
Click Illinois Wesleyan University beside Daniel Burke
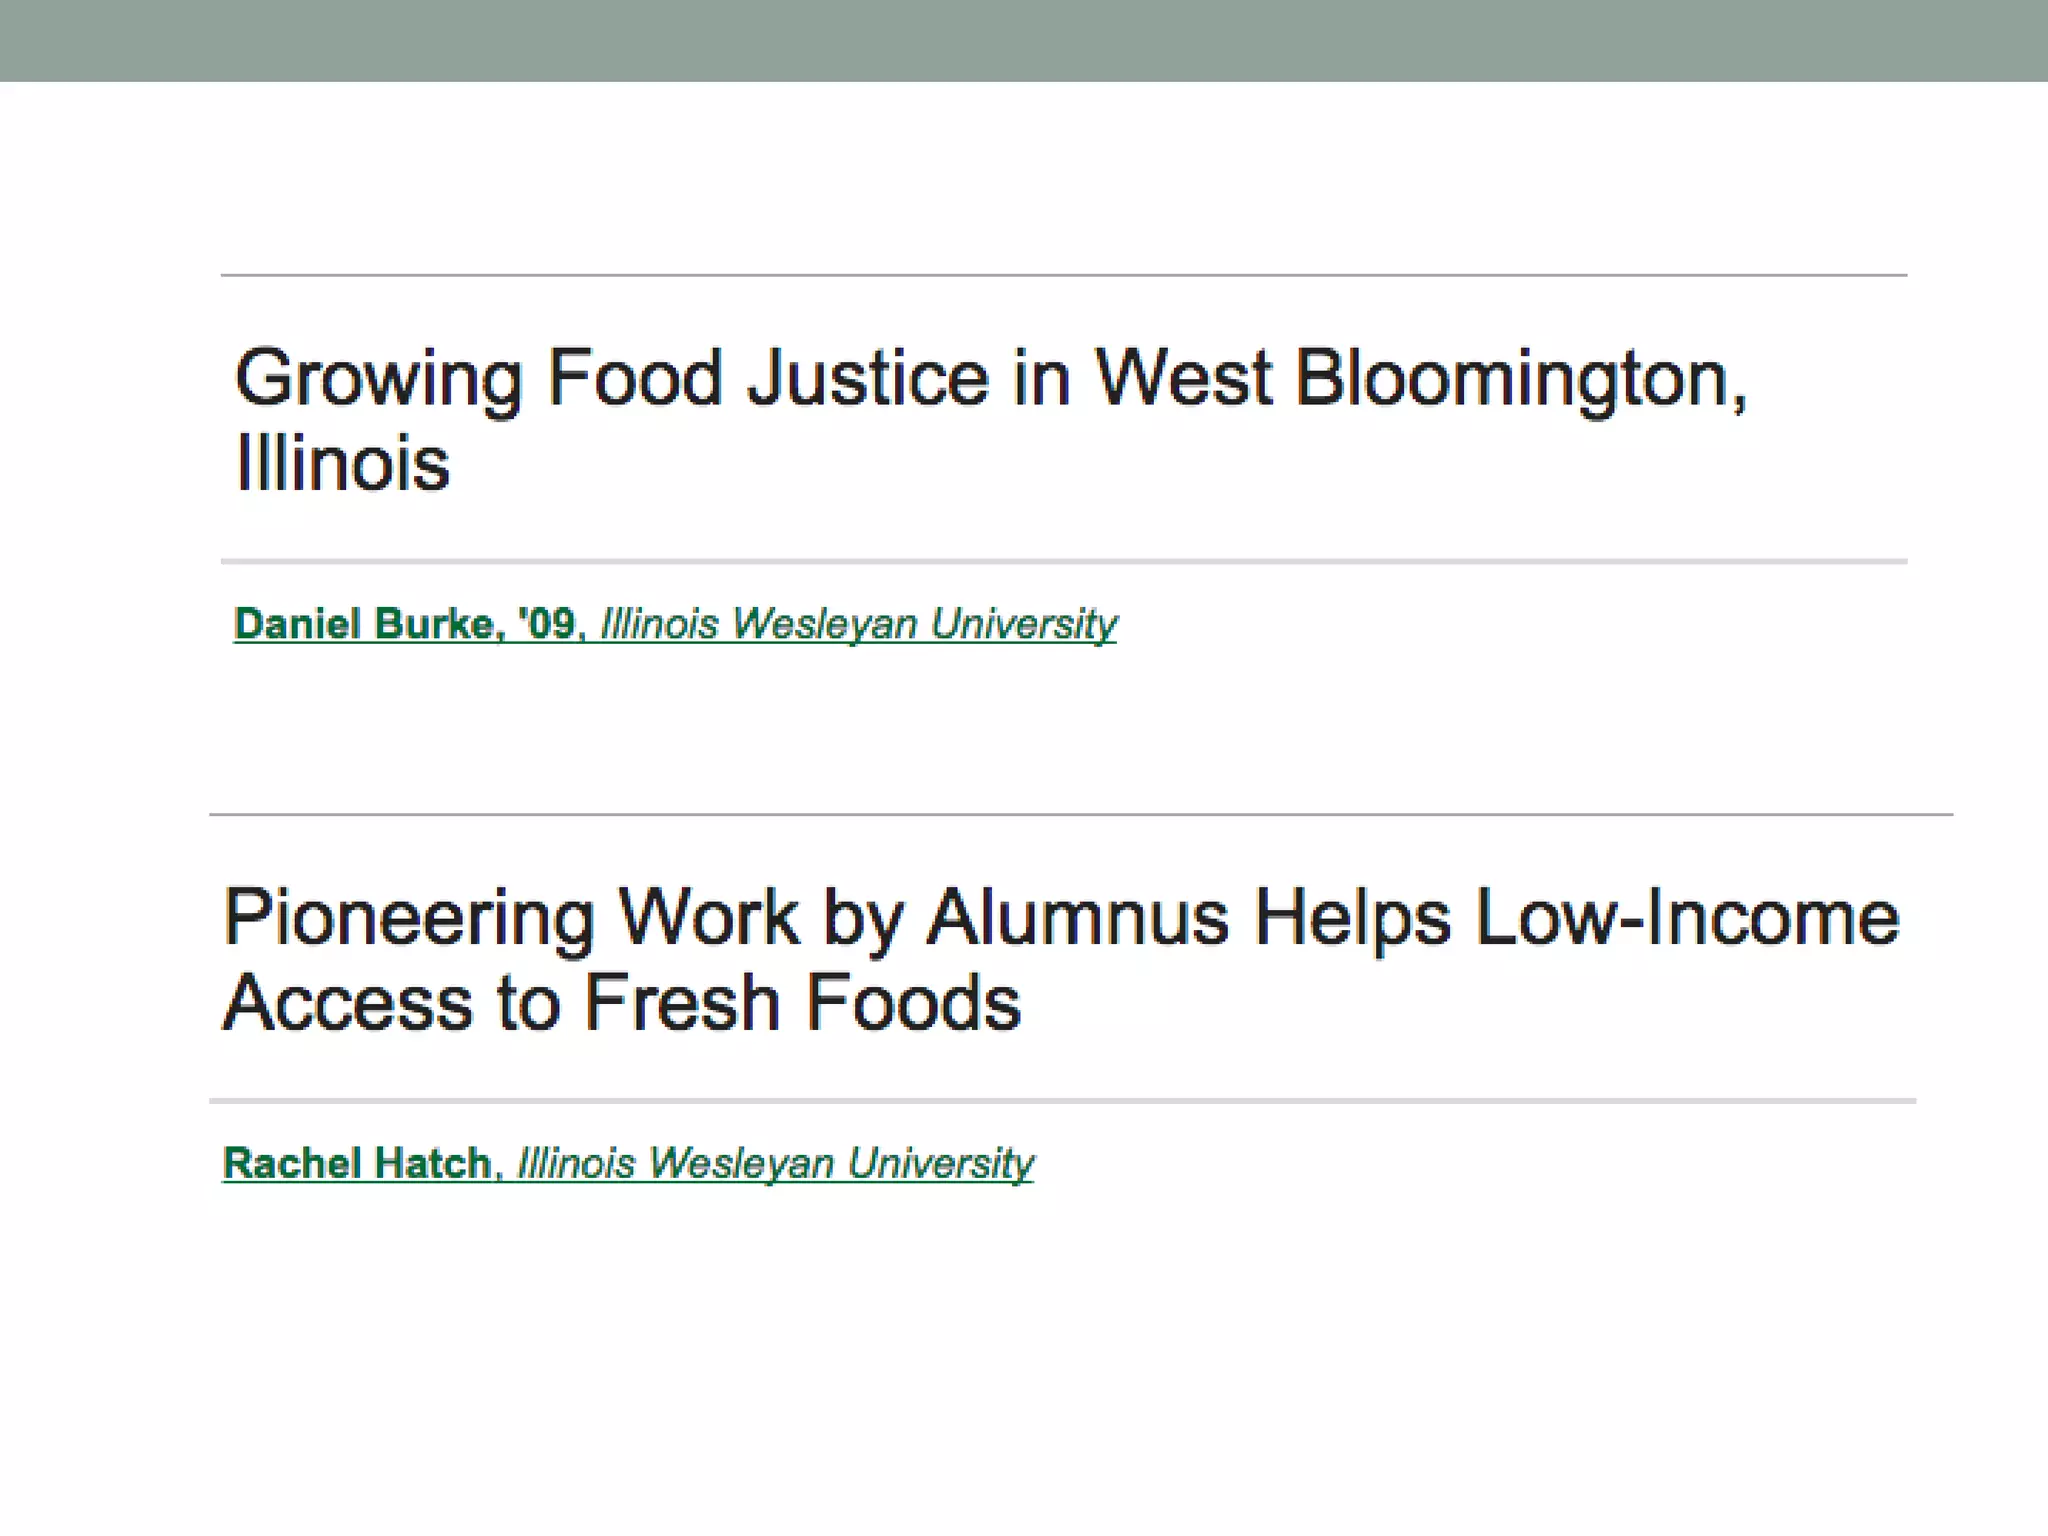click(x=858, y=624)
